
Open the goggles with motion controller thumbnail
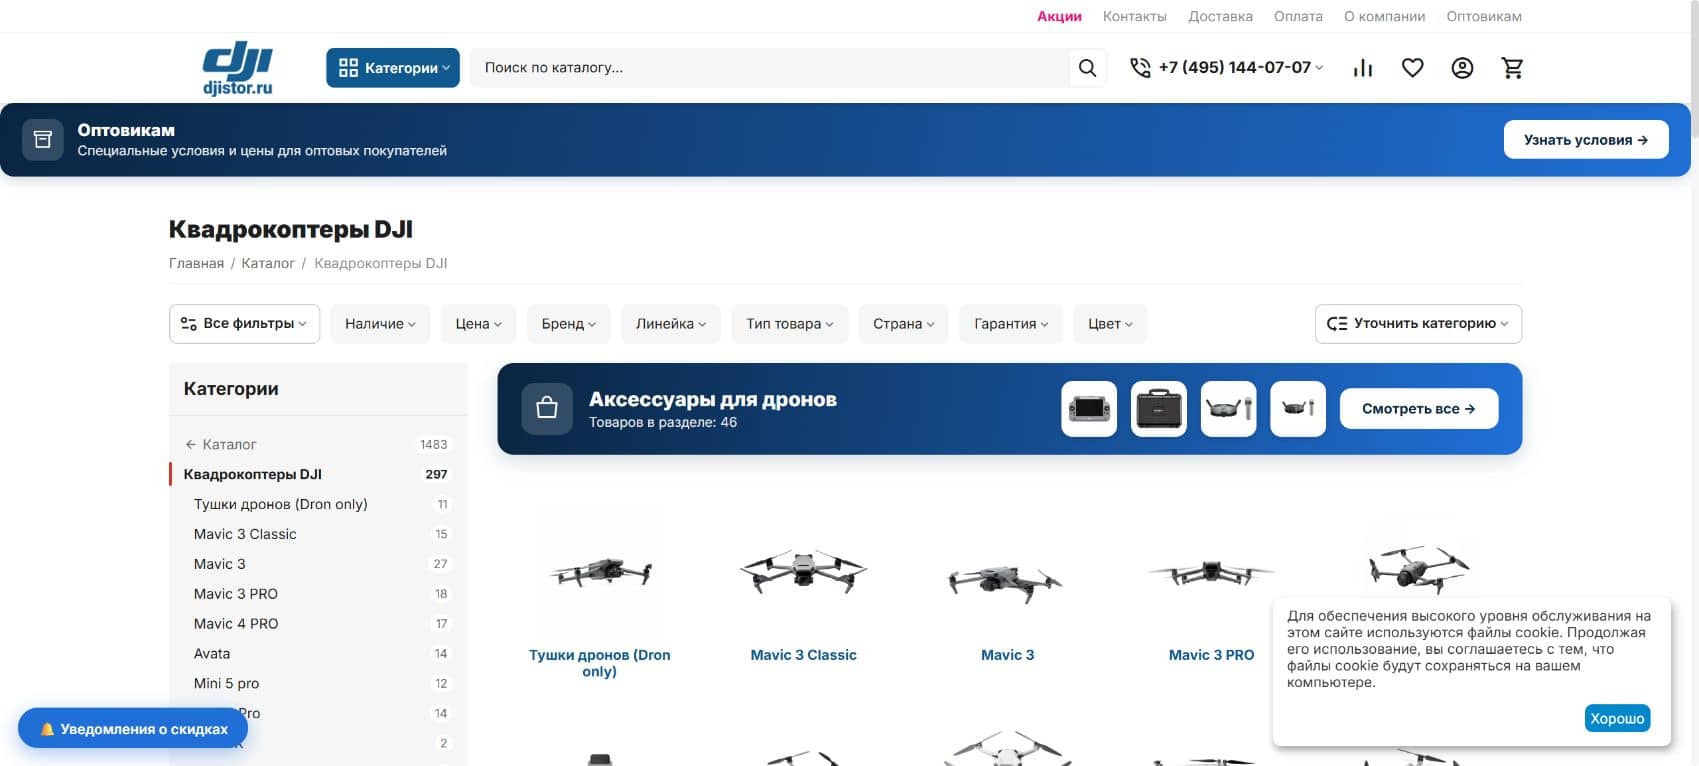(1229, 408)
